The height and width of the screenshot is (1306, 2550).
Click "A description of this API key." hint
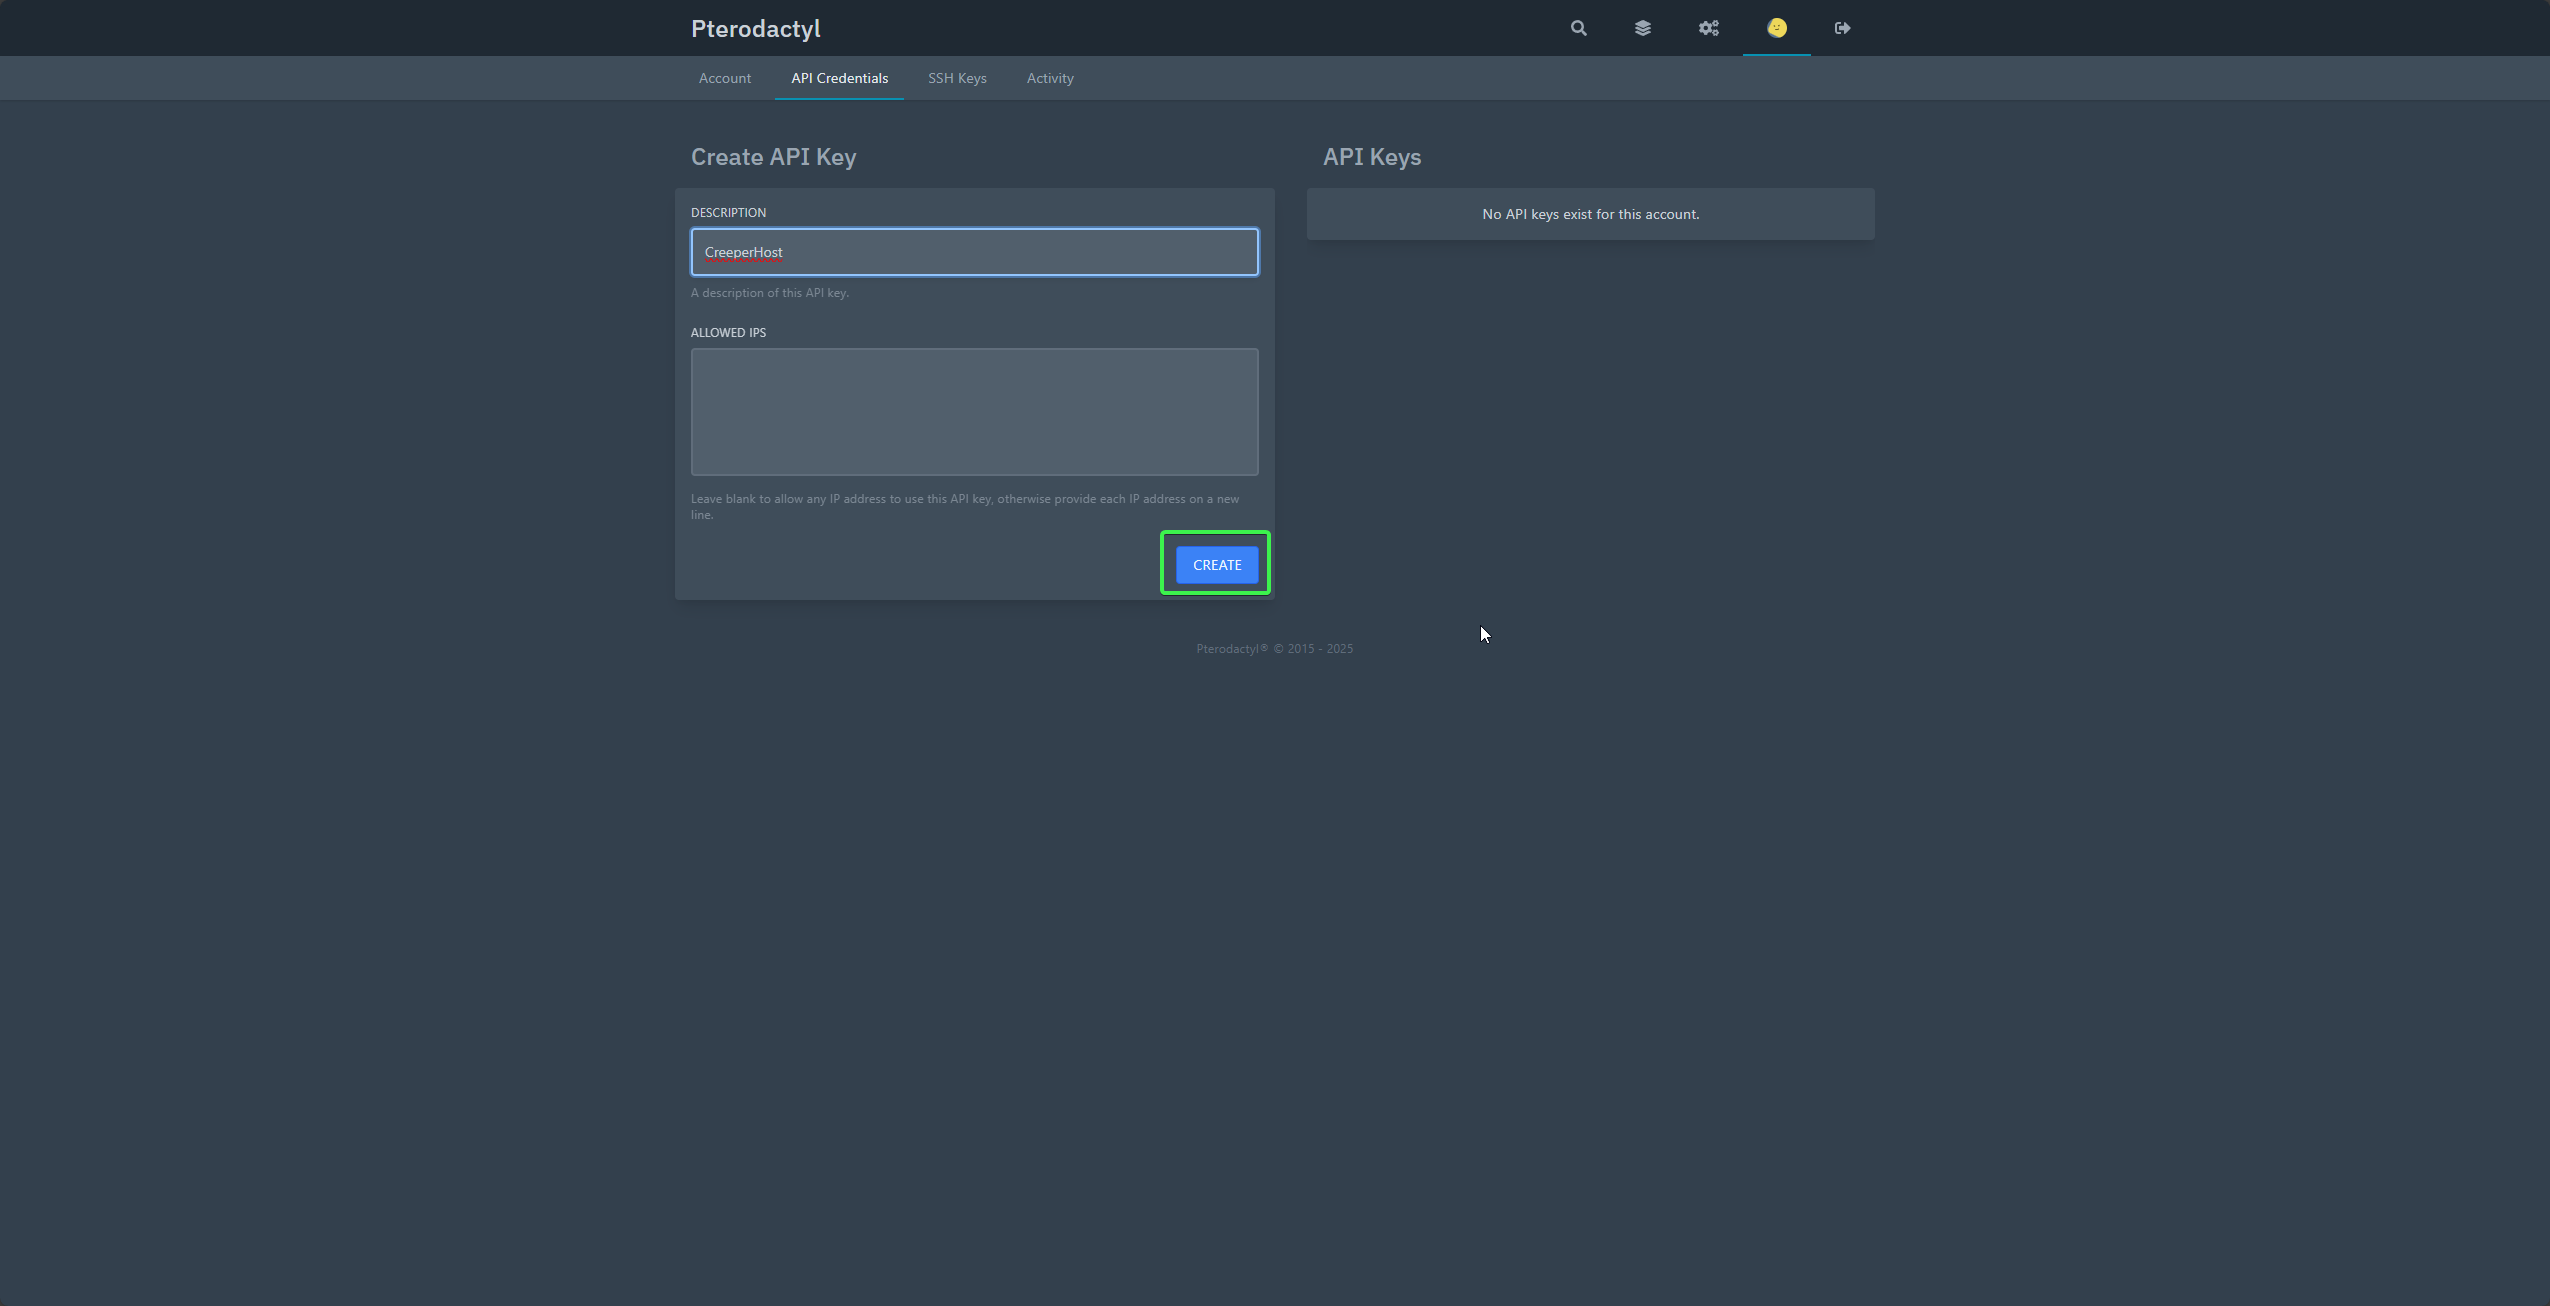coord(770,293)
